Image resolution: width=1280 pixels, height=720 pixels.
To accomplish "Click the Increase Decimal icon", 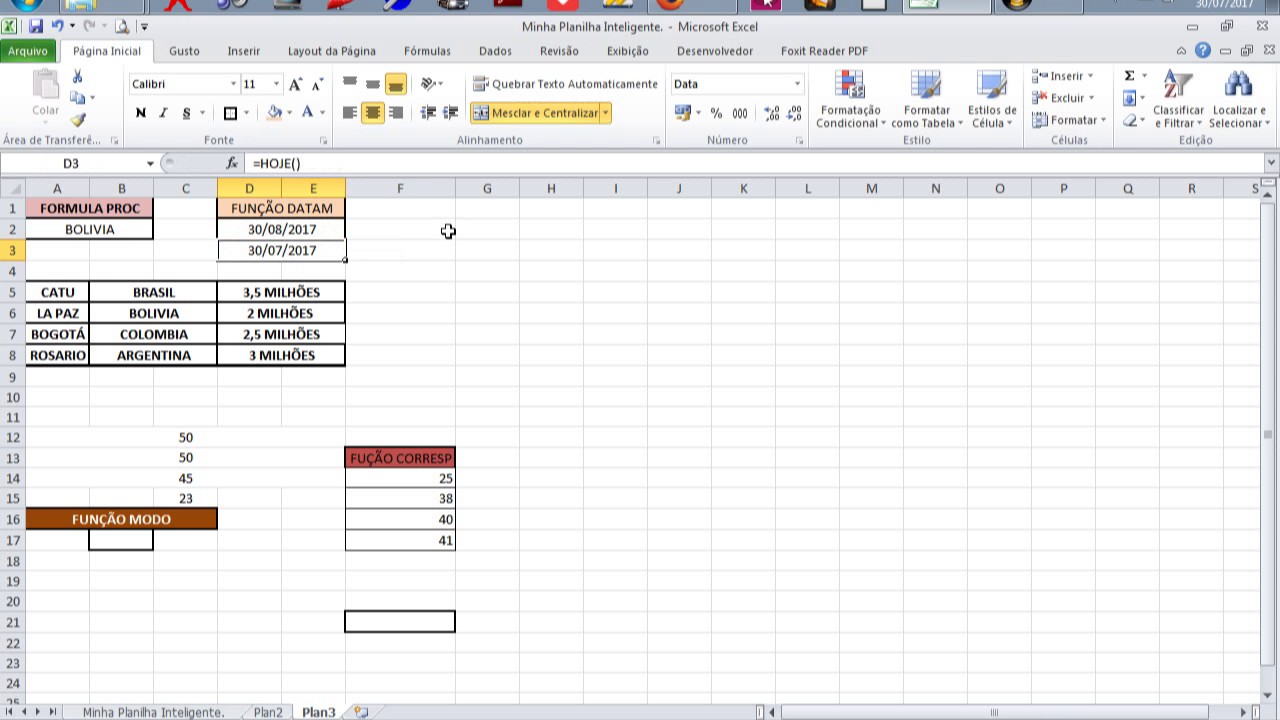I will click(x=771, y=114).
